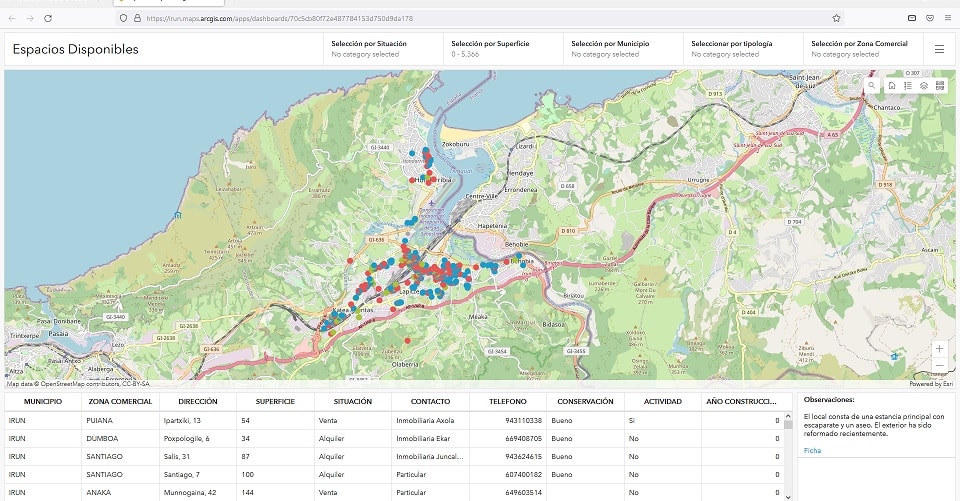The width and height of the screenshot is (960, 501).
Task: Select the row with Munnogaina, 42
Action: [394, 492]
